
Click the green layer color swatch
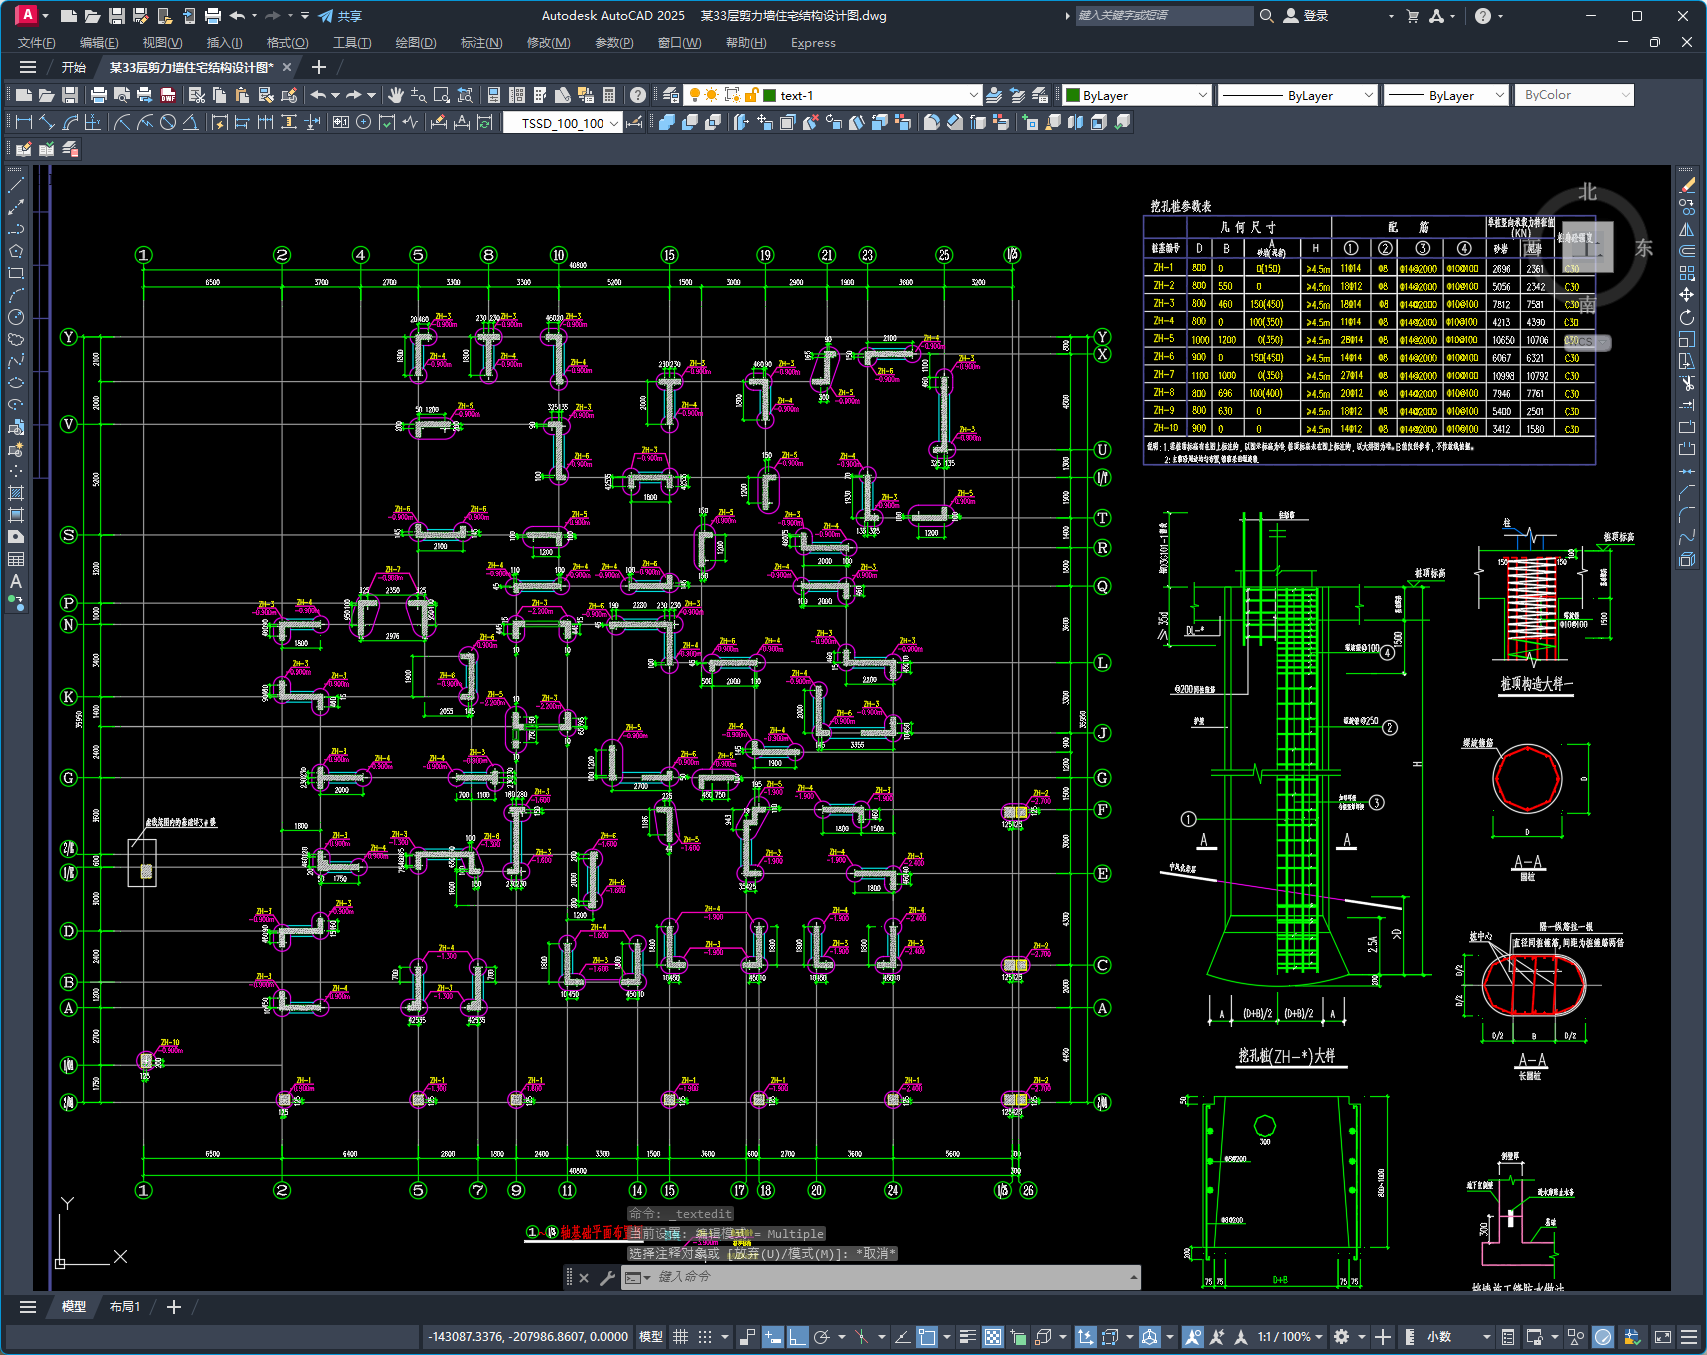[770, 95]
